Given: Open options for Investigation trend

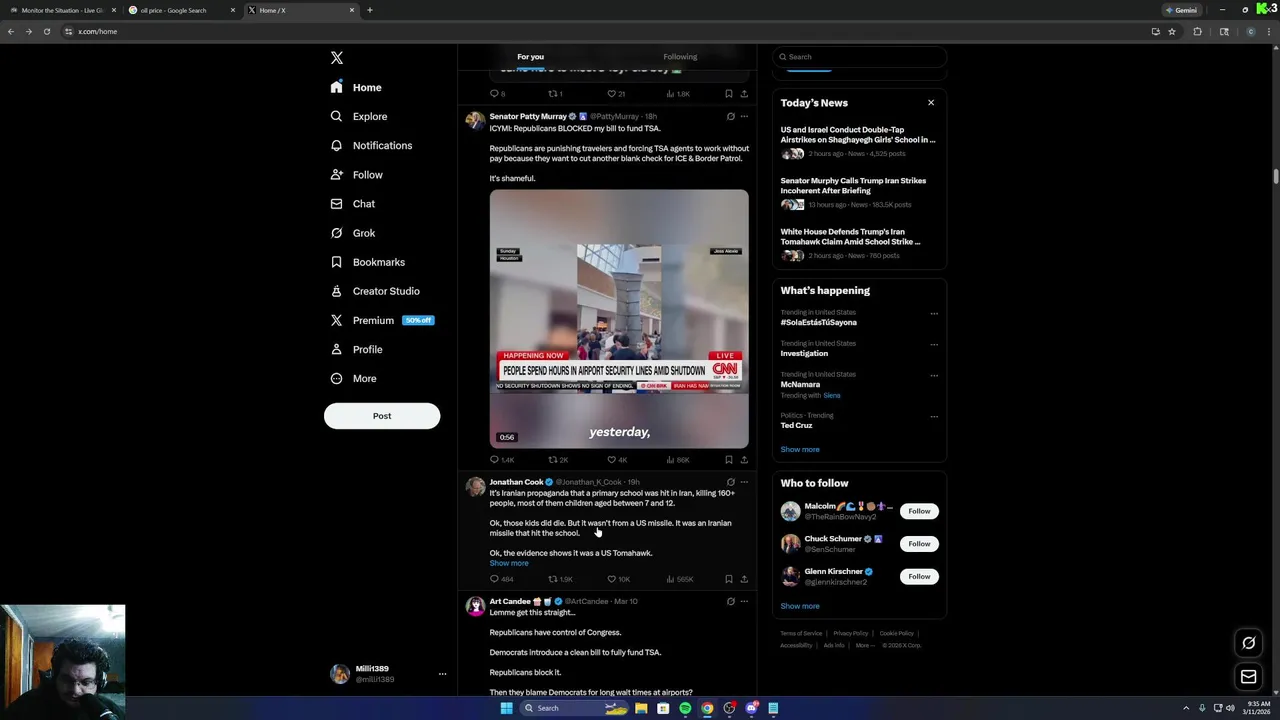Looking at the screenshot, I should click(934, 345).
